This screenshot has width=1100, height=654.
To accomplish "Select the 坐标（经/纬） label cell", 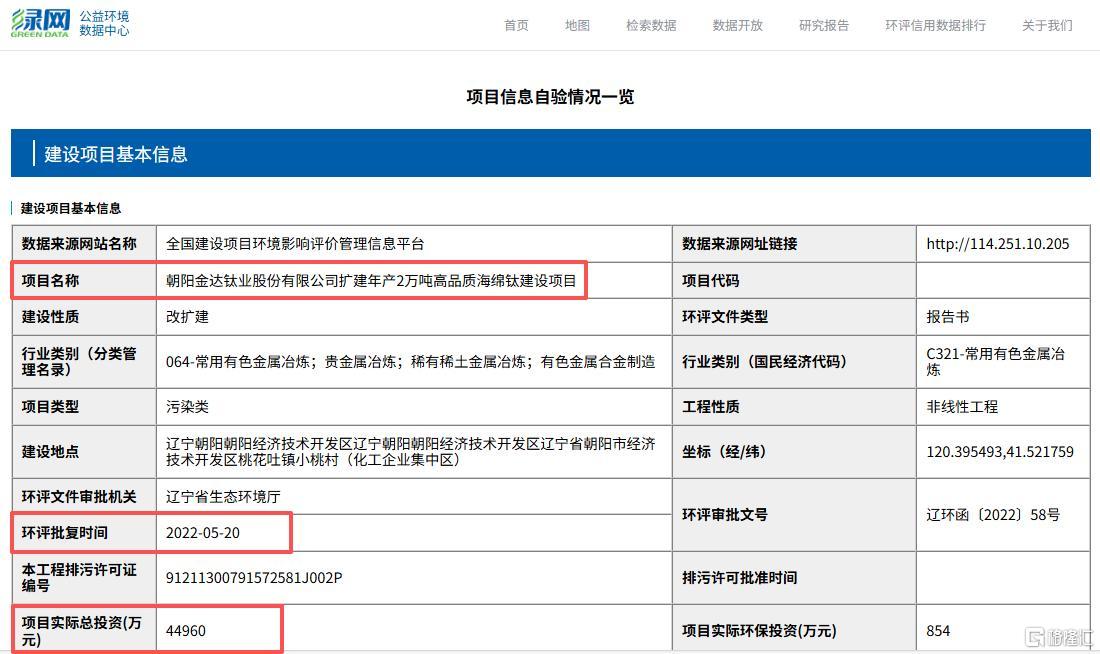I will [794, 451].
